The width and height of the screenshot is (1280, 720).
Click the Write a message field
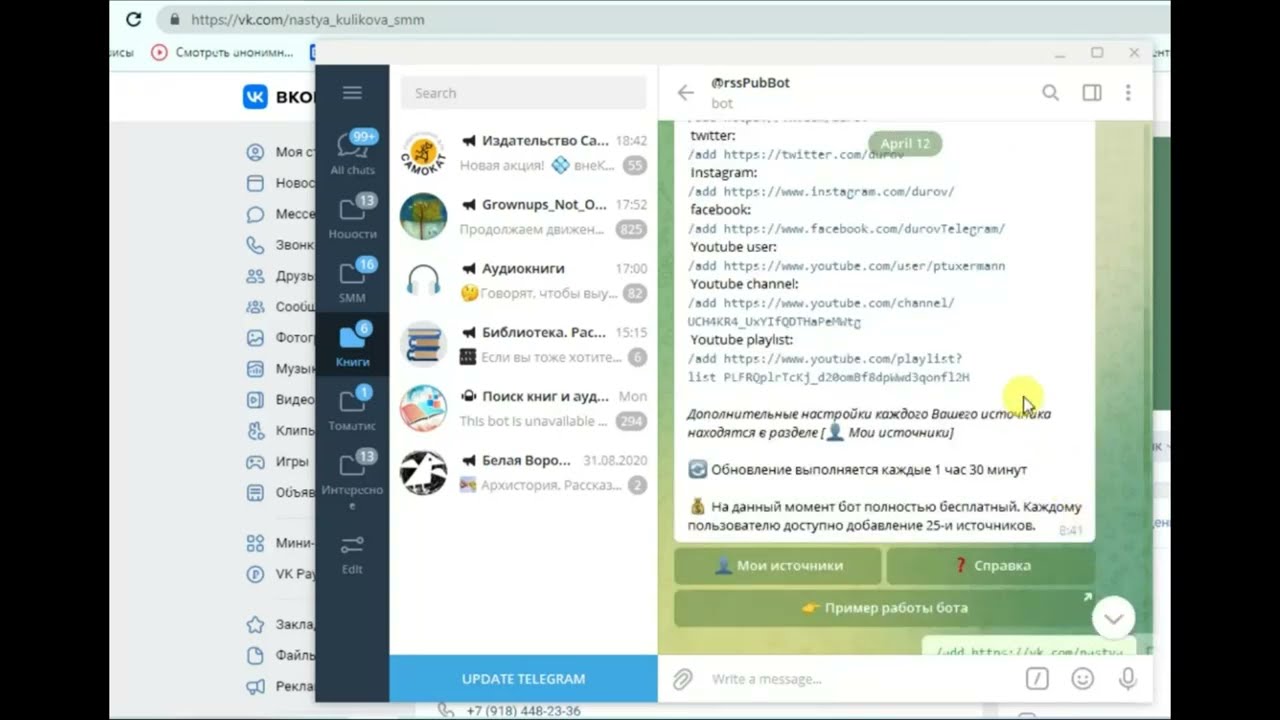(x=860, y=679)
